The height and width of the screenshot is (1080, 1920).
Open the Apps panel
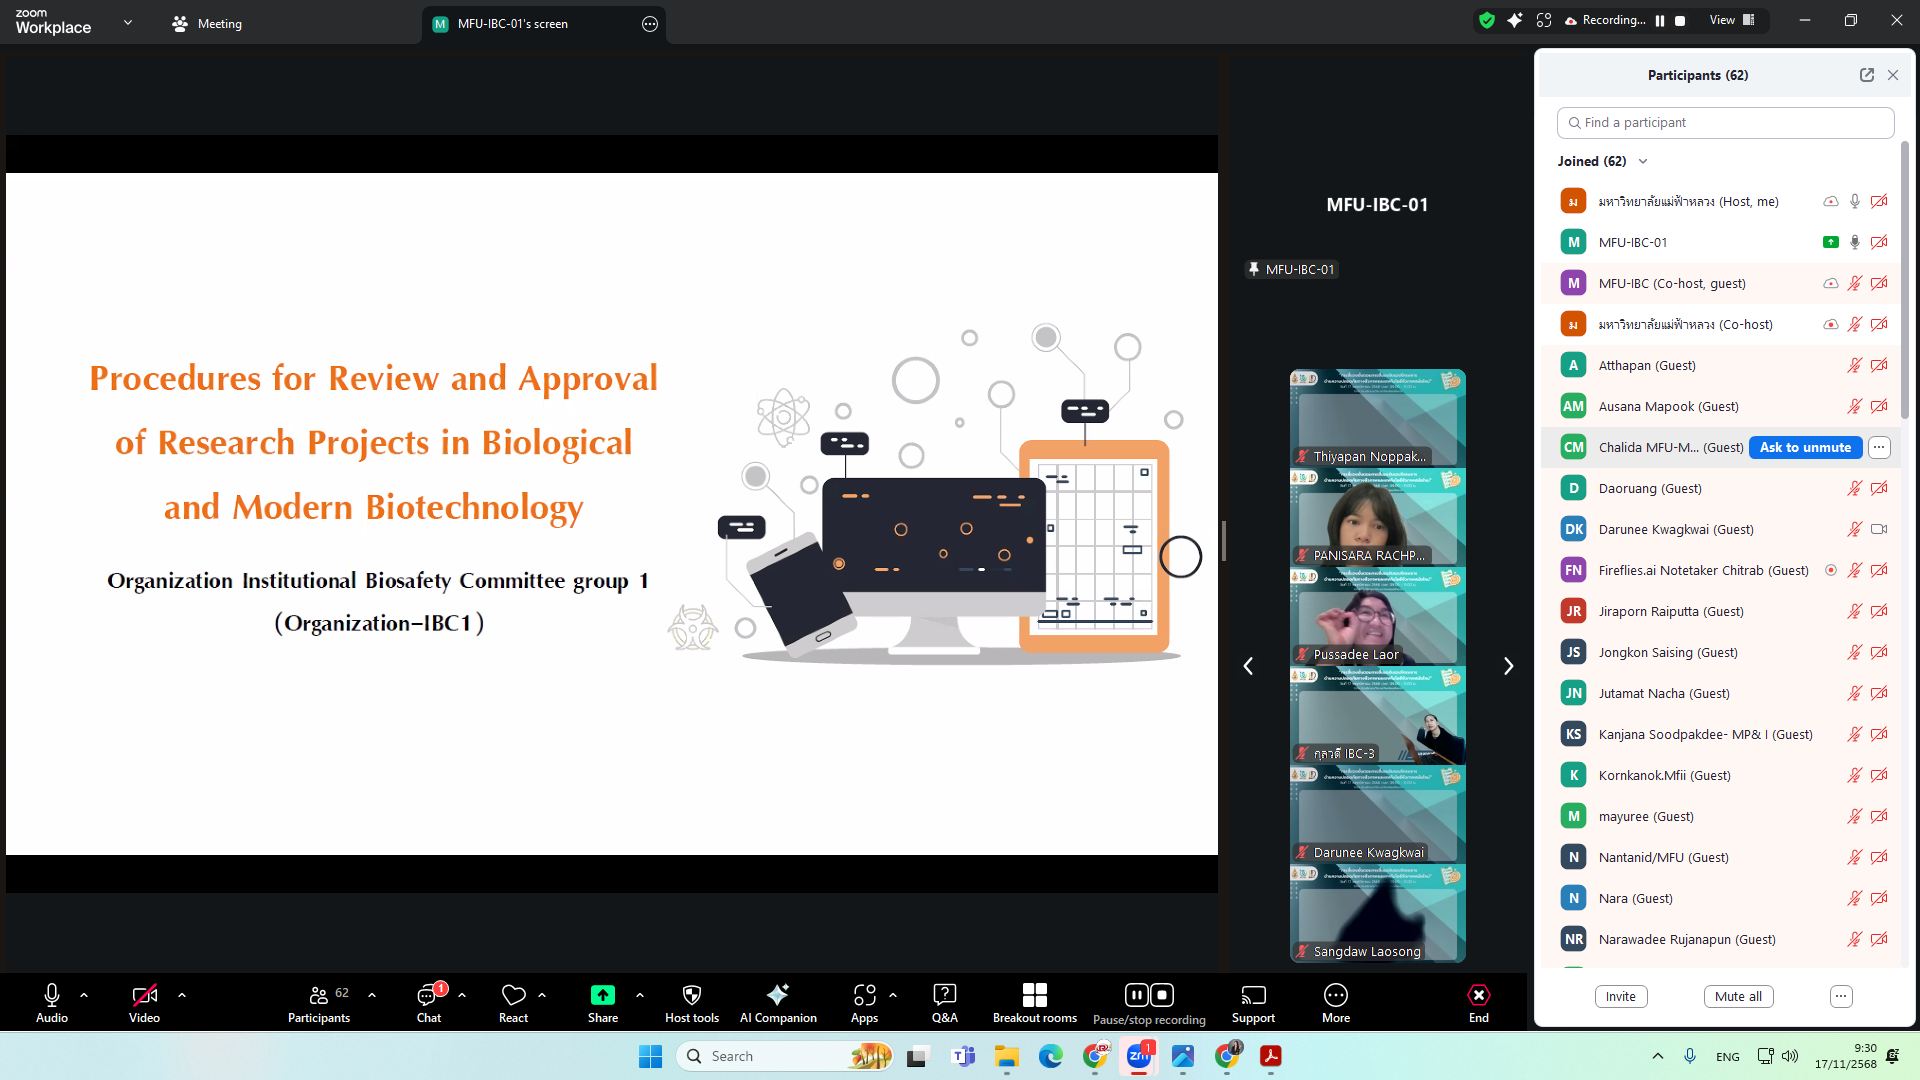(864, 1002)
